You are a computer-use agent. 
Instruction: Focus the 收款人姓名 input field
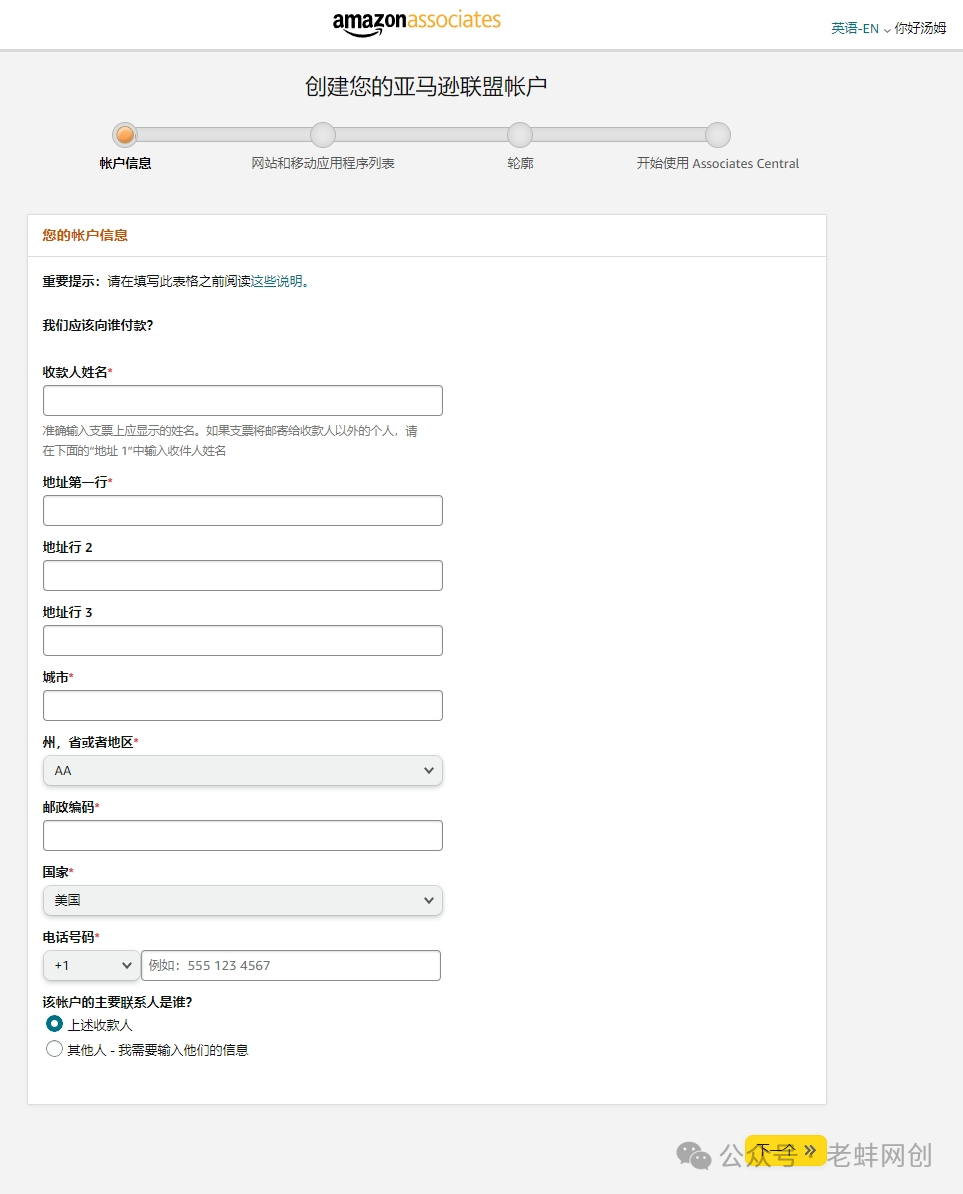[x=243, y=401]
